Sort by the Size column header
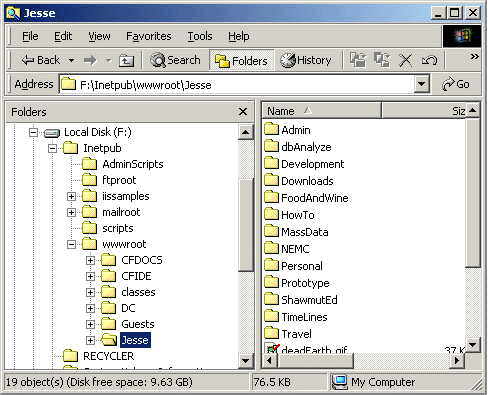Image resolution: width=488 pixels, height=395 pixels. tap(423, 111)
